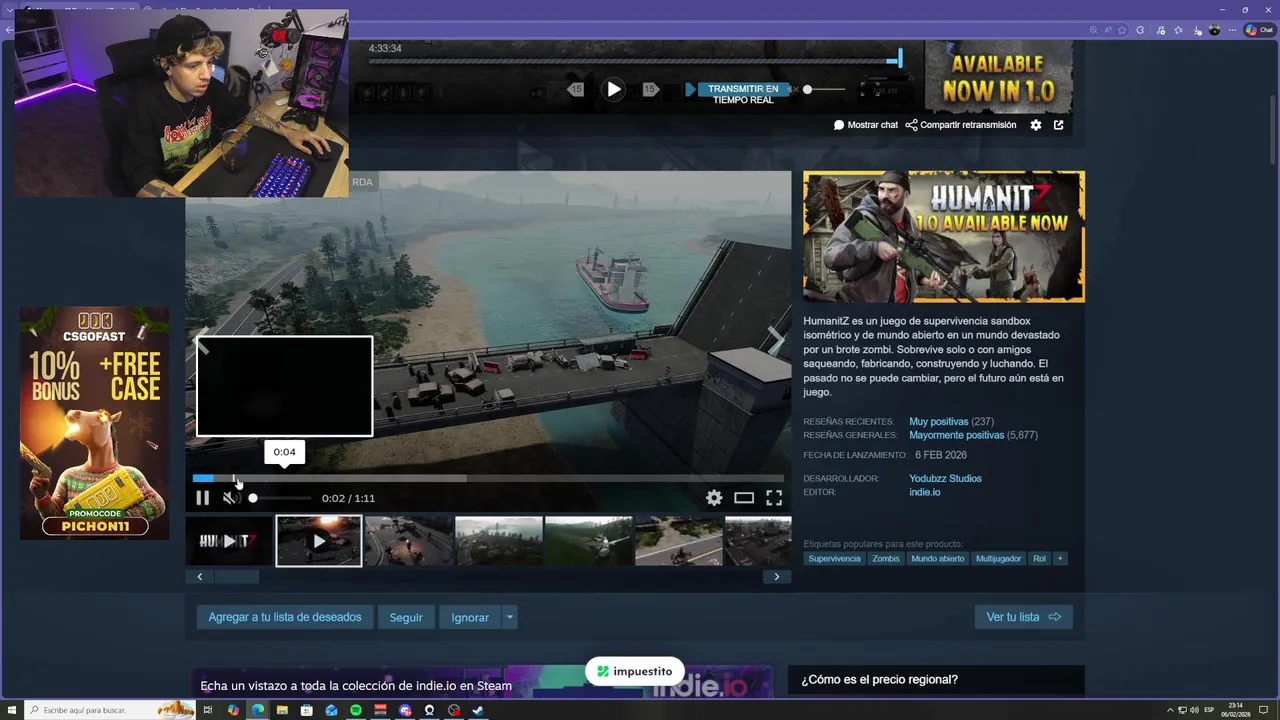Click Mostrar chat toggle
This screenshot has width=1280, height=720.
pyautogui.click(x=866, y=125)
